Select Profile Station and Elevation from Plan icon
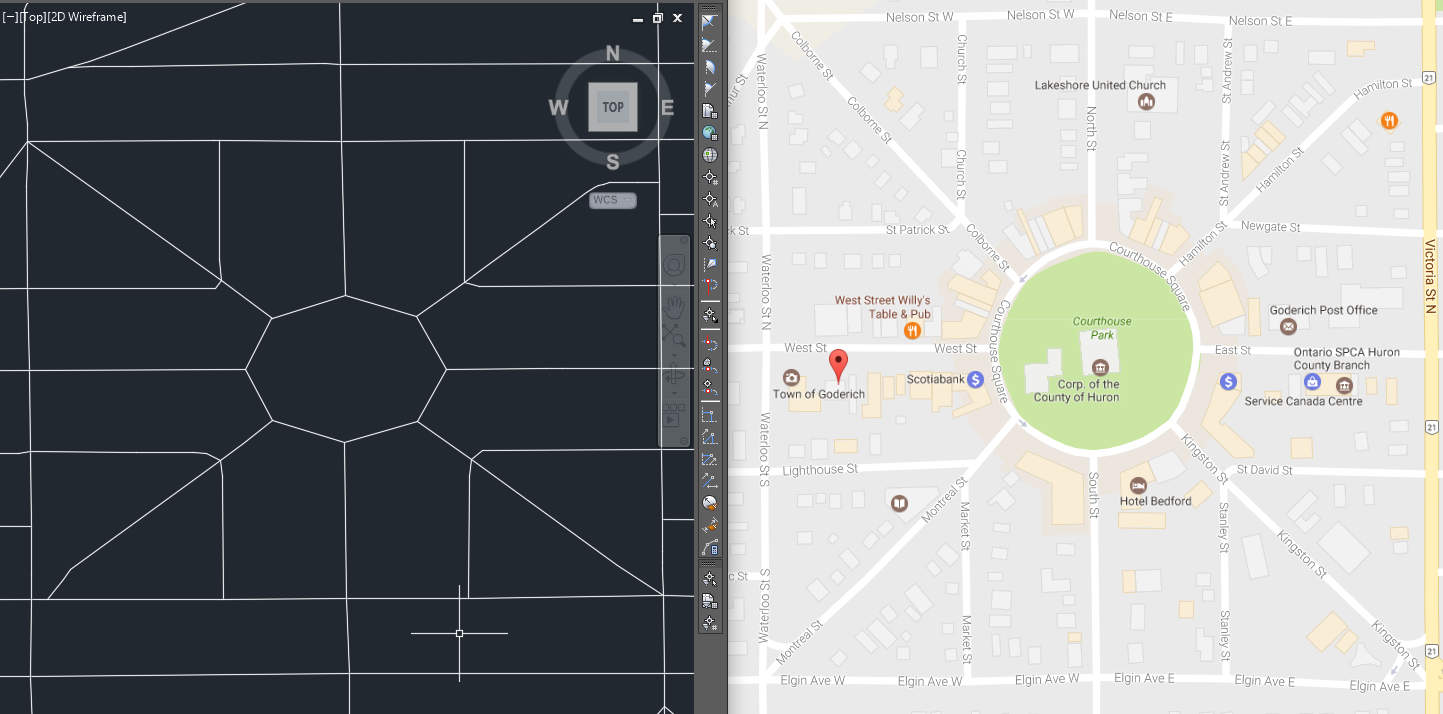The image size is (1443, 714). [x=710, y=365]
